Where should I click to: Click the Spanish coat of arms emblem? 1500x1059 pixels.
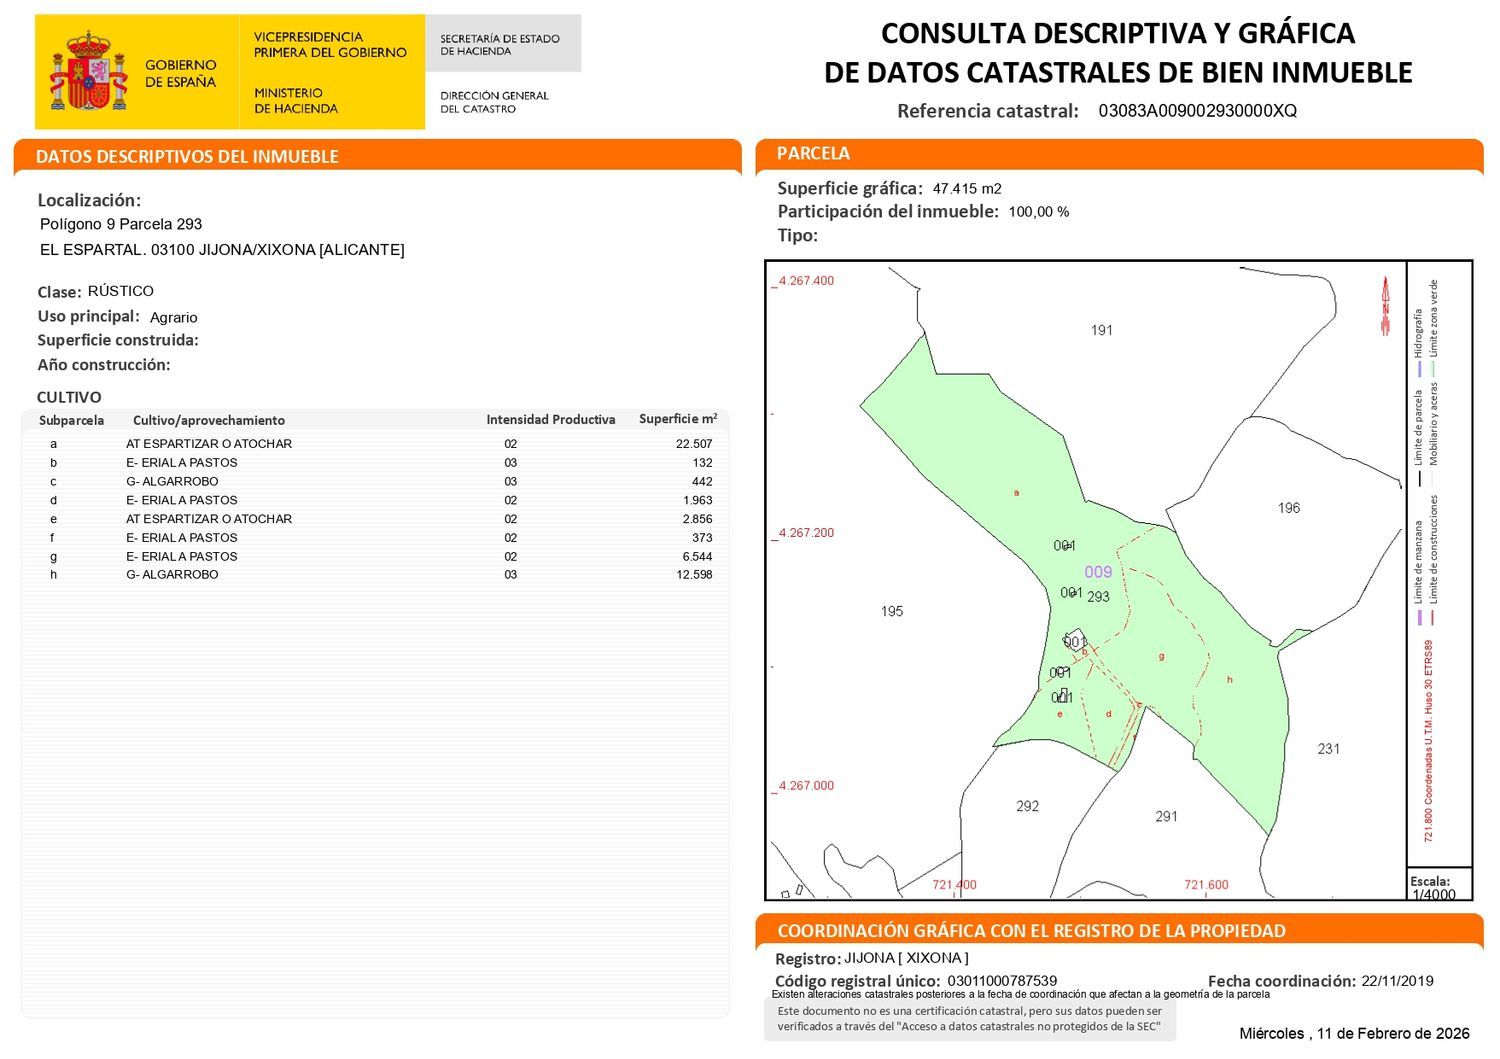pos(89,71)
